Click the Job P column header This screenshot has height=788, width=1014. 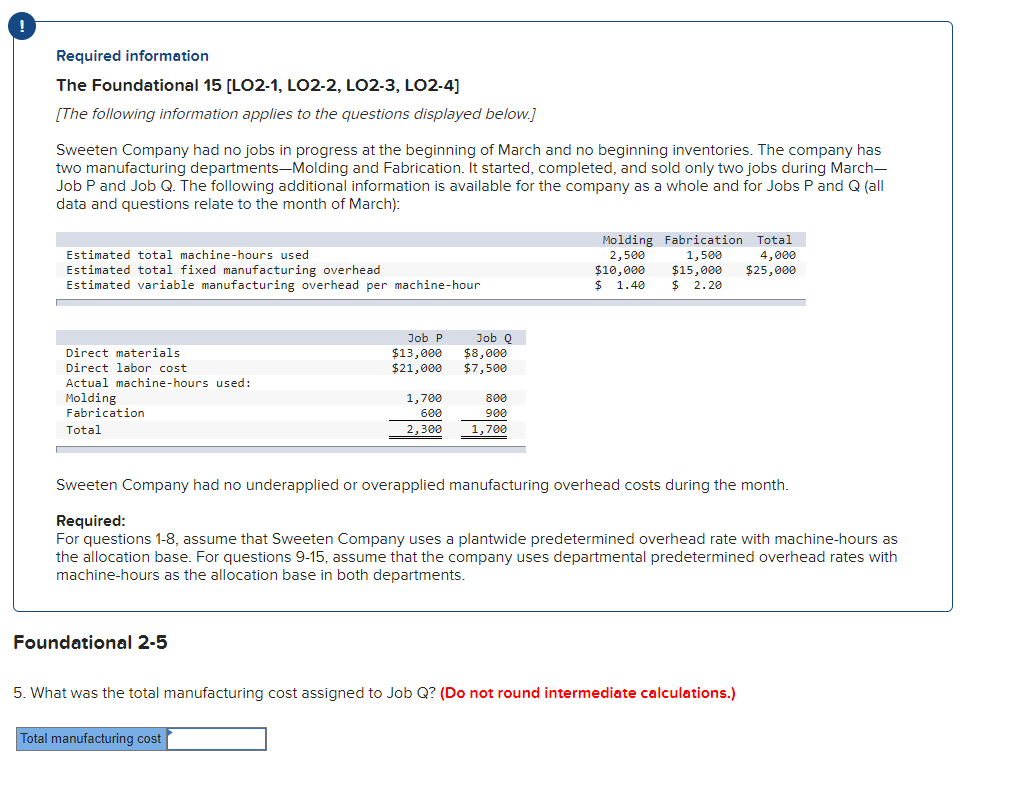425,337
